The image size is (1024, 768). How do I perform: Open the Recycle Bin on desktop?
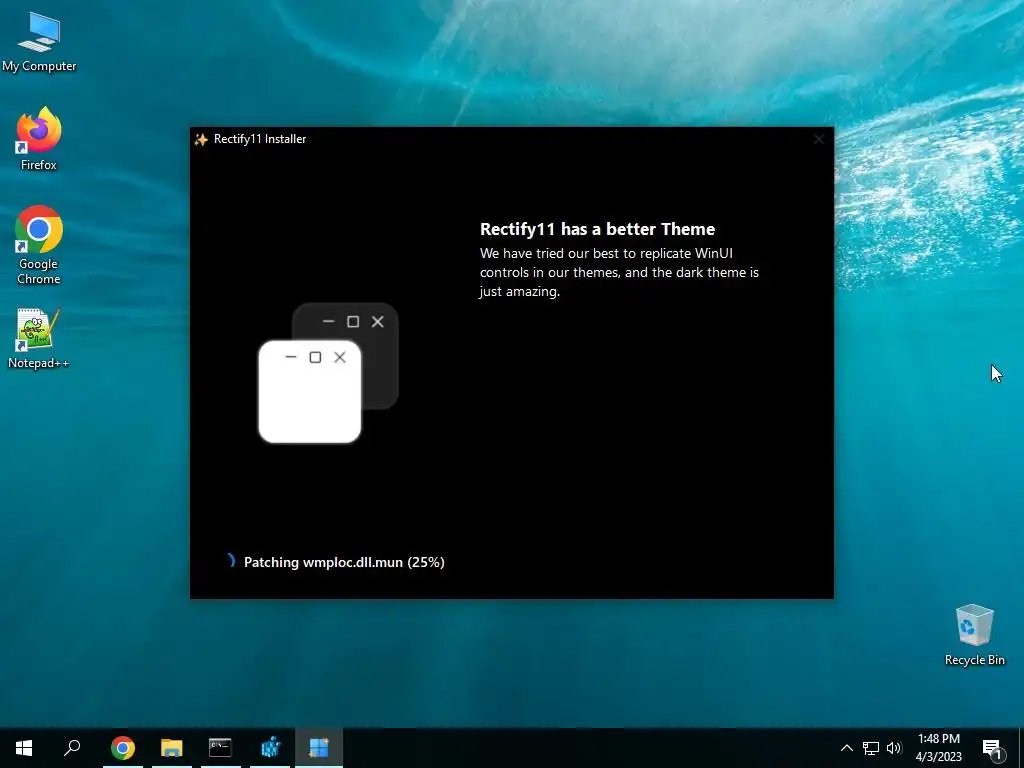[974, 635]
